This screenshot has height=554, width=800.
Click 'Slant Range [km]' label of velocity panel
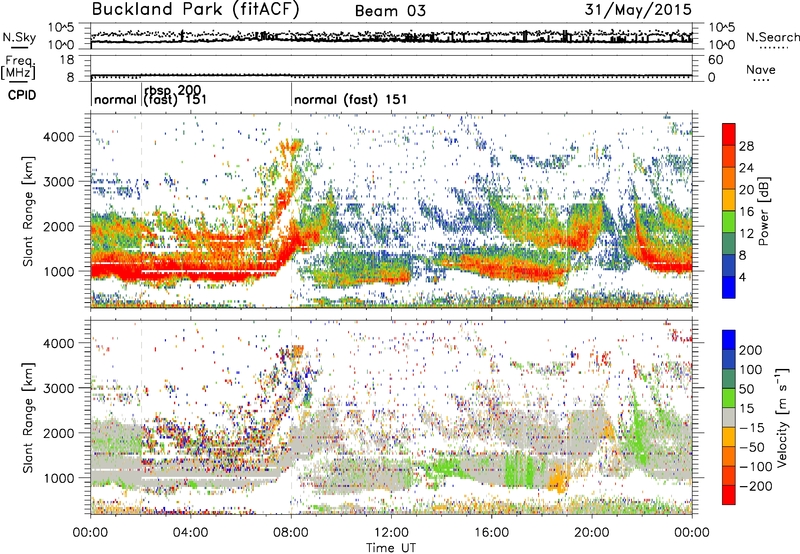tap(29, 417)
